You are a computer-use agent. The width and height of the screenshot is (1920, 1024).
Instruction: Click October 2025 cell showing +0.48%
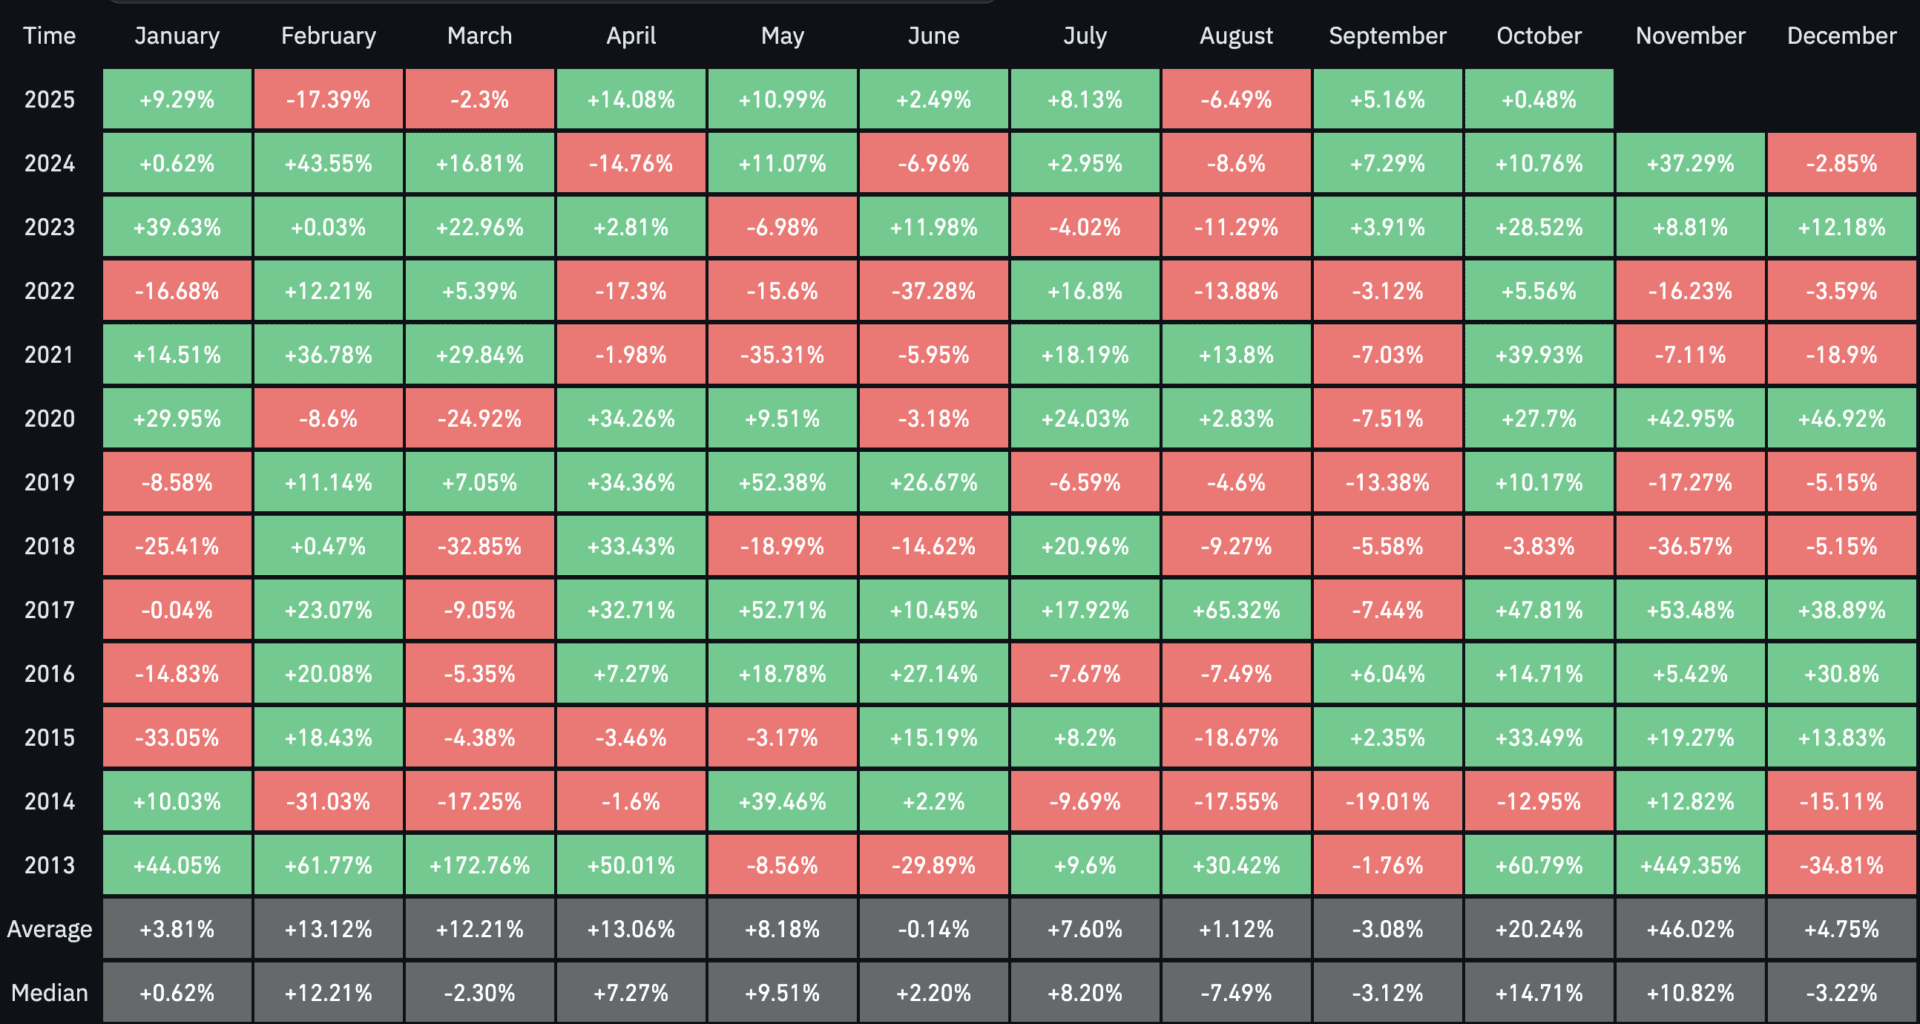point(1538,100)
